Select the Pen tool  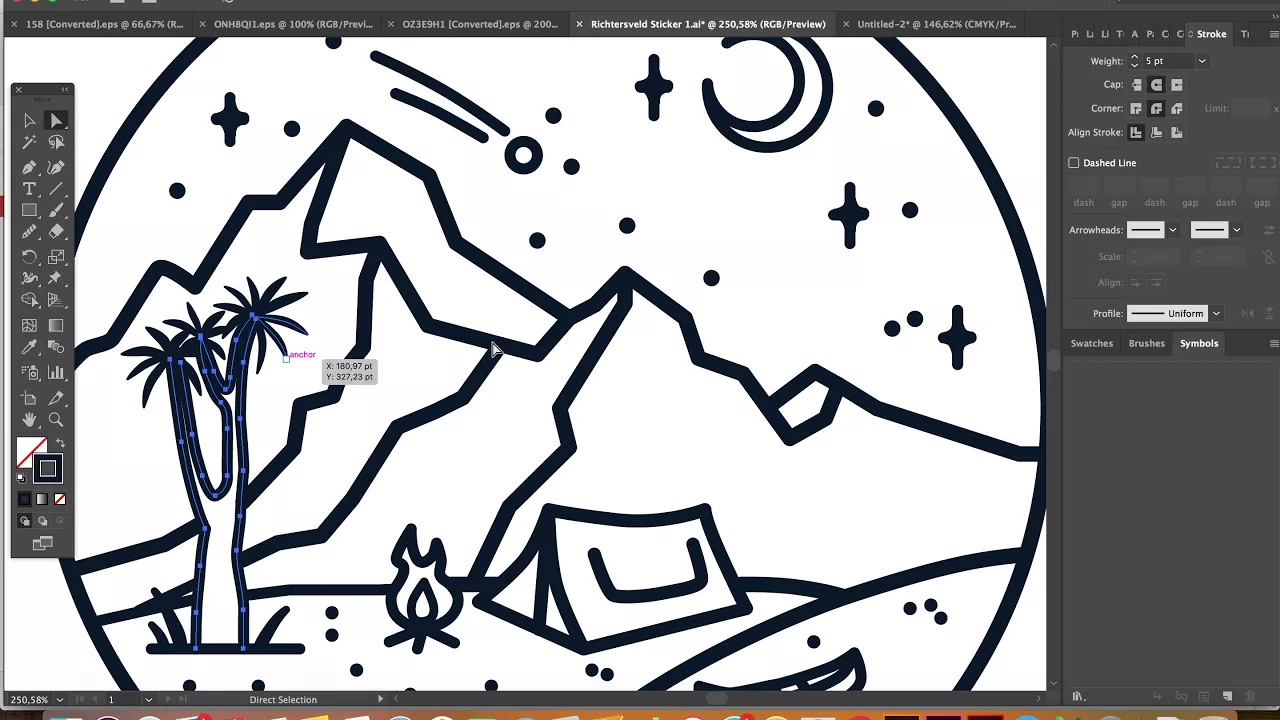click(29, 167)
